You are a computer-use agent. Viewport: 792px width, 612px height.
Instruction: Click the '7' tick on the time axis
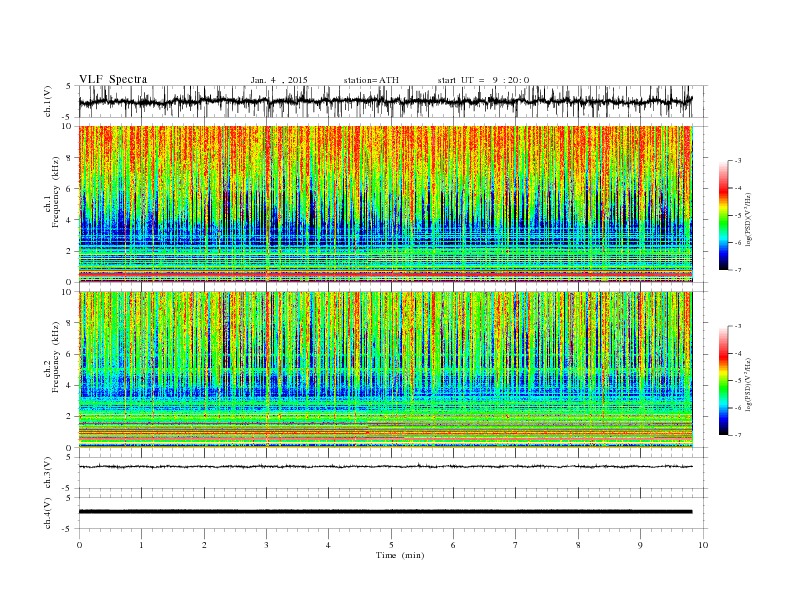[516, 545]
